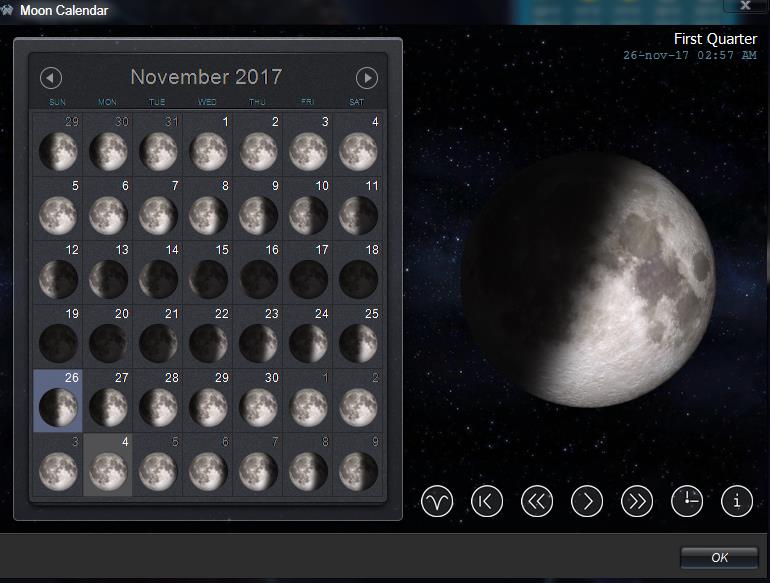
Task: Click the November 2017 month title
Action: [206, 77]
